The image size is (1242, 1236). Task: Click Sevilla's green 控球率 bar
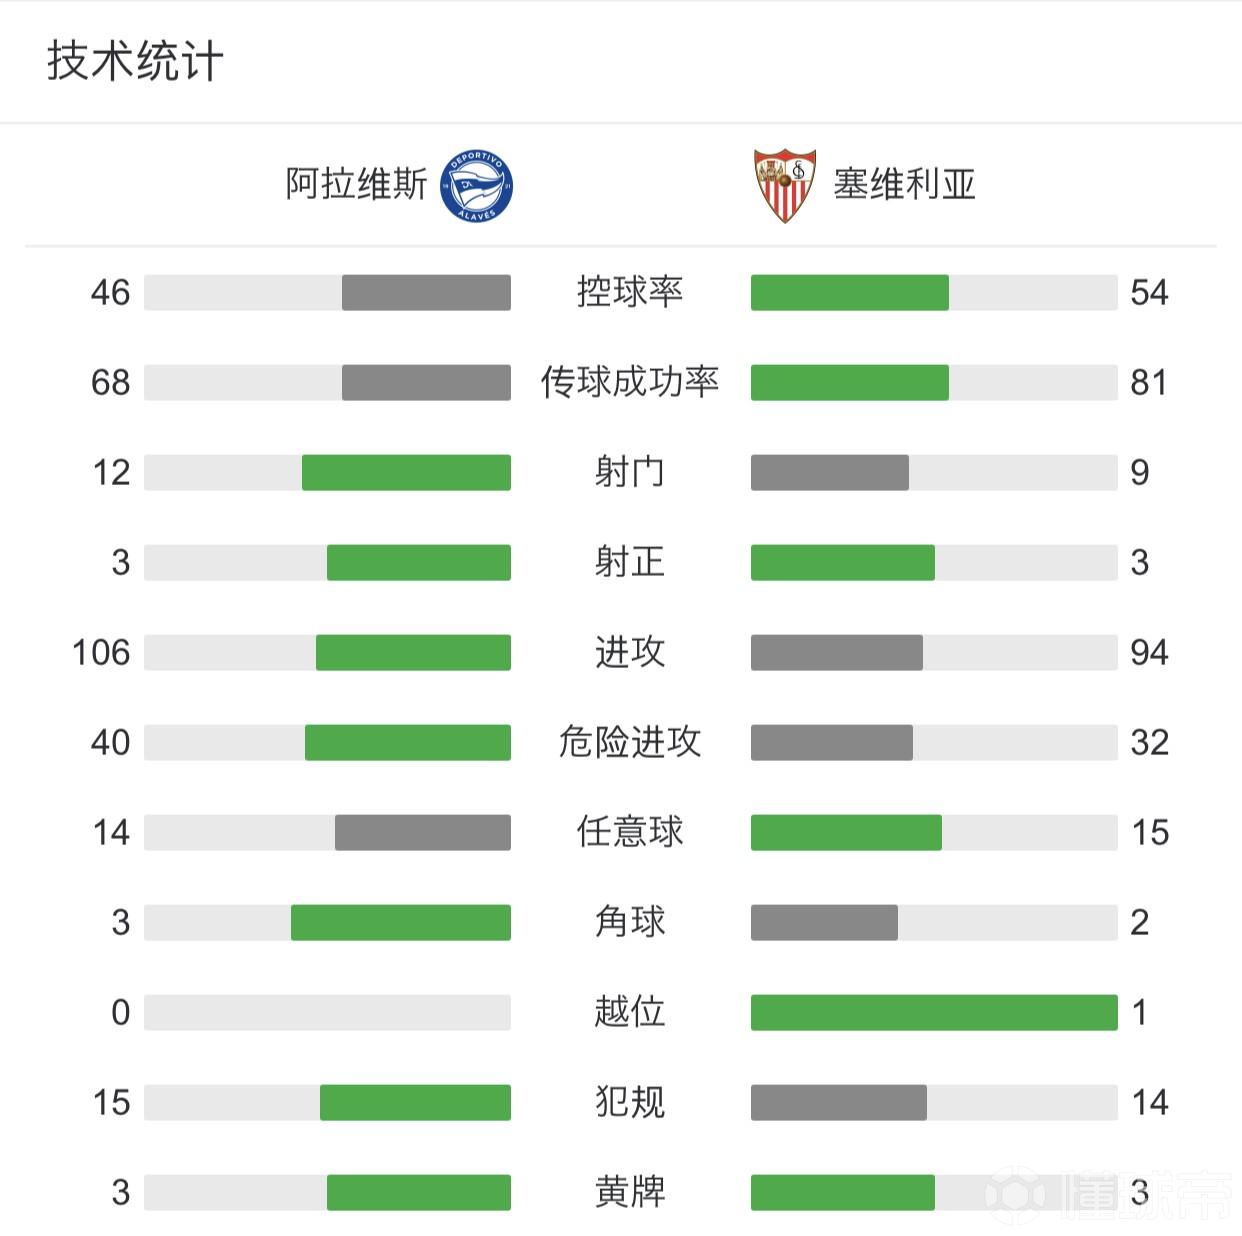[850, 292]
